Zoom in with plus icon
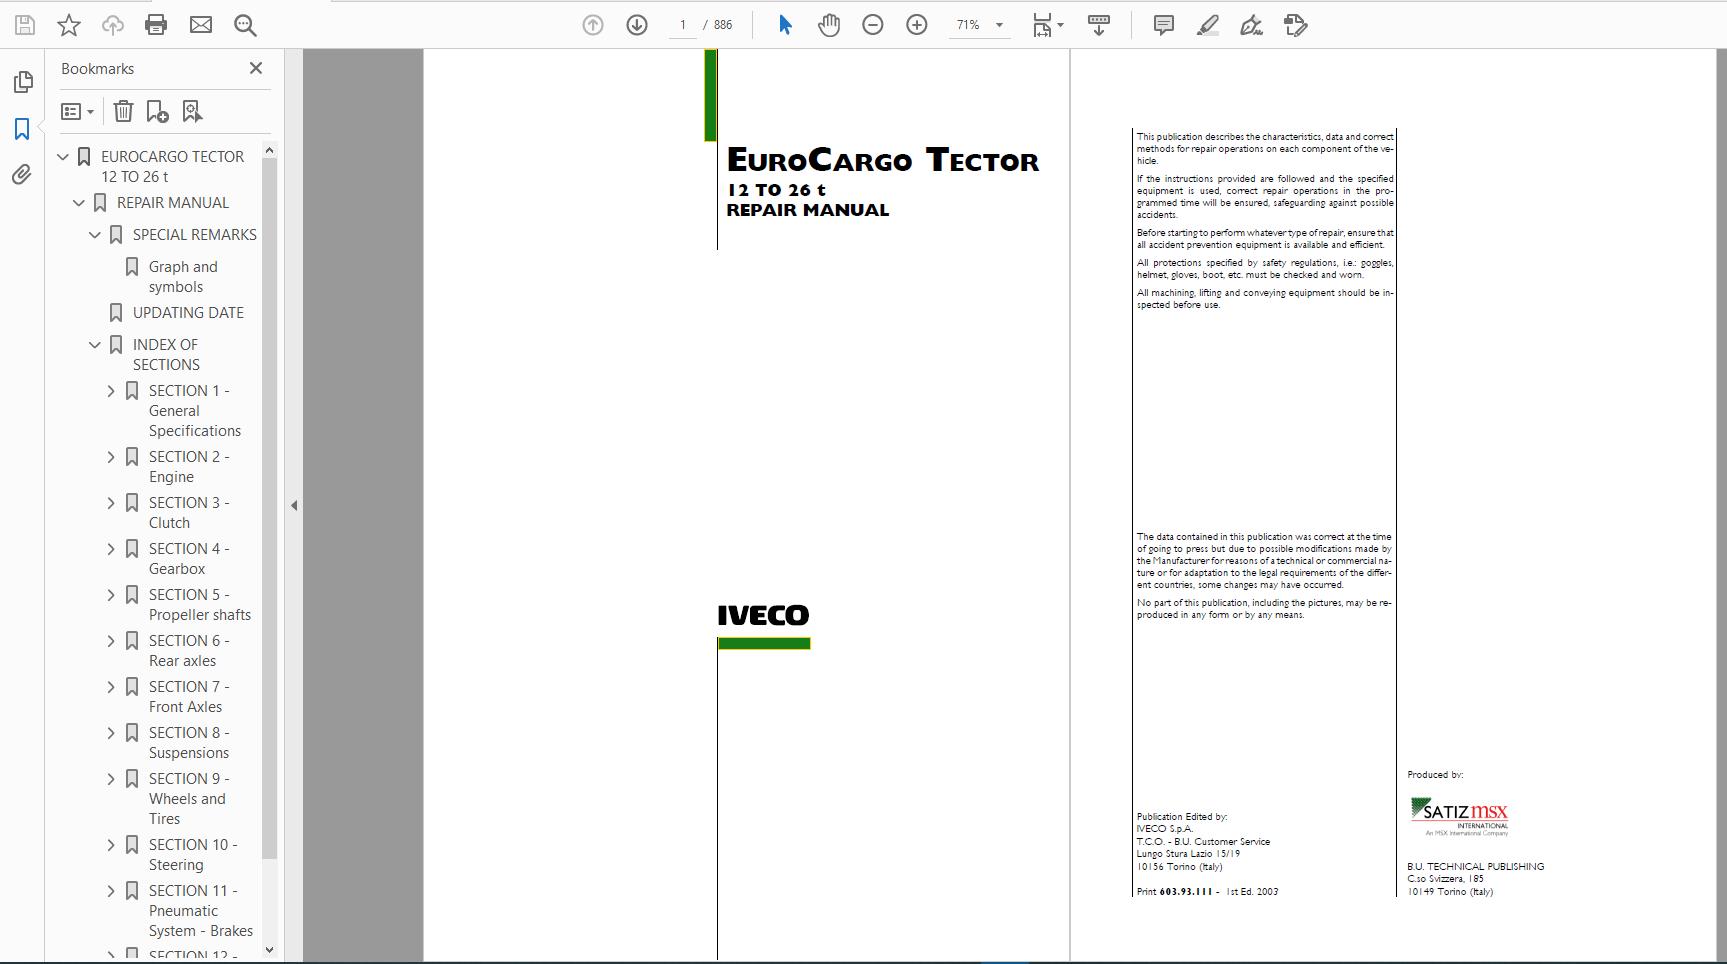The image size is (1727, 964). click(x=917, y=25)
